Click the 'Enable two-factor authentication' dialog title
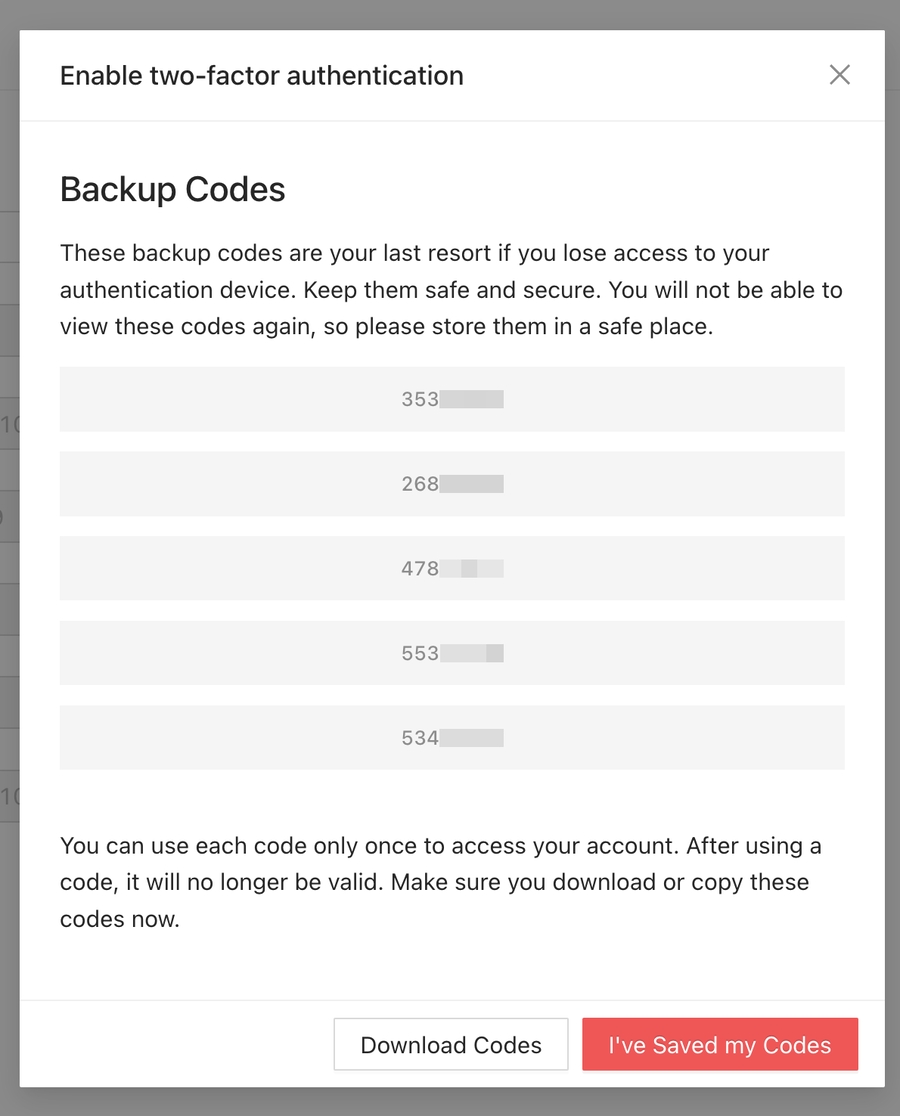 click(x=261, y=76)
